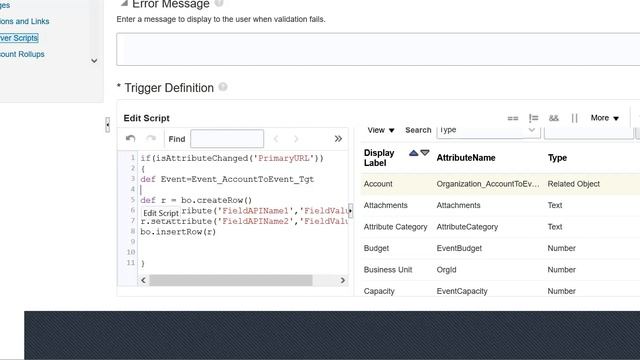Click splitter arrow beside script editor

click(350, 211)
